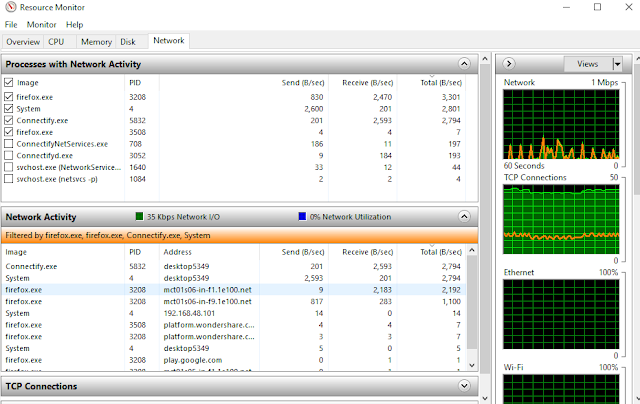
Task: Uncheck the Connectify.exe checkbox
Action: (9, 120)
